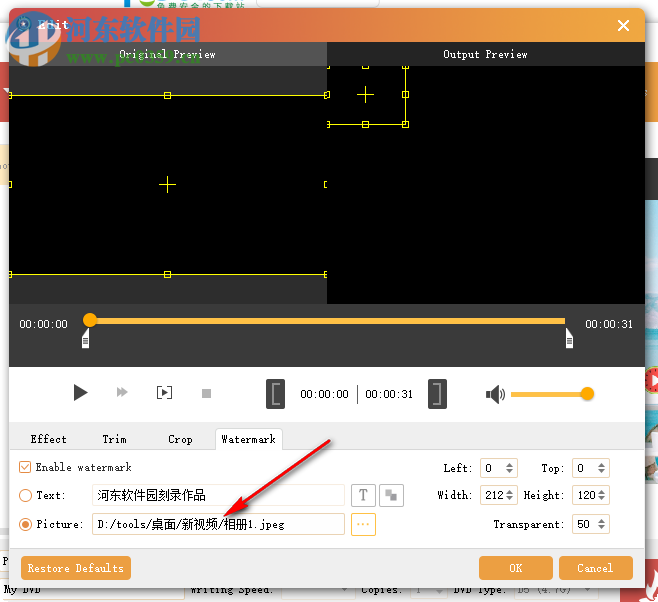This screenshot has width=658, height=602.
Task: Click the picture path input field
Action: tap(218, 524)
